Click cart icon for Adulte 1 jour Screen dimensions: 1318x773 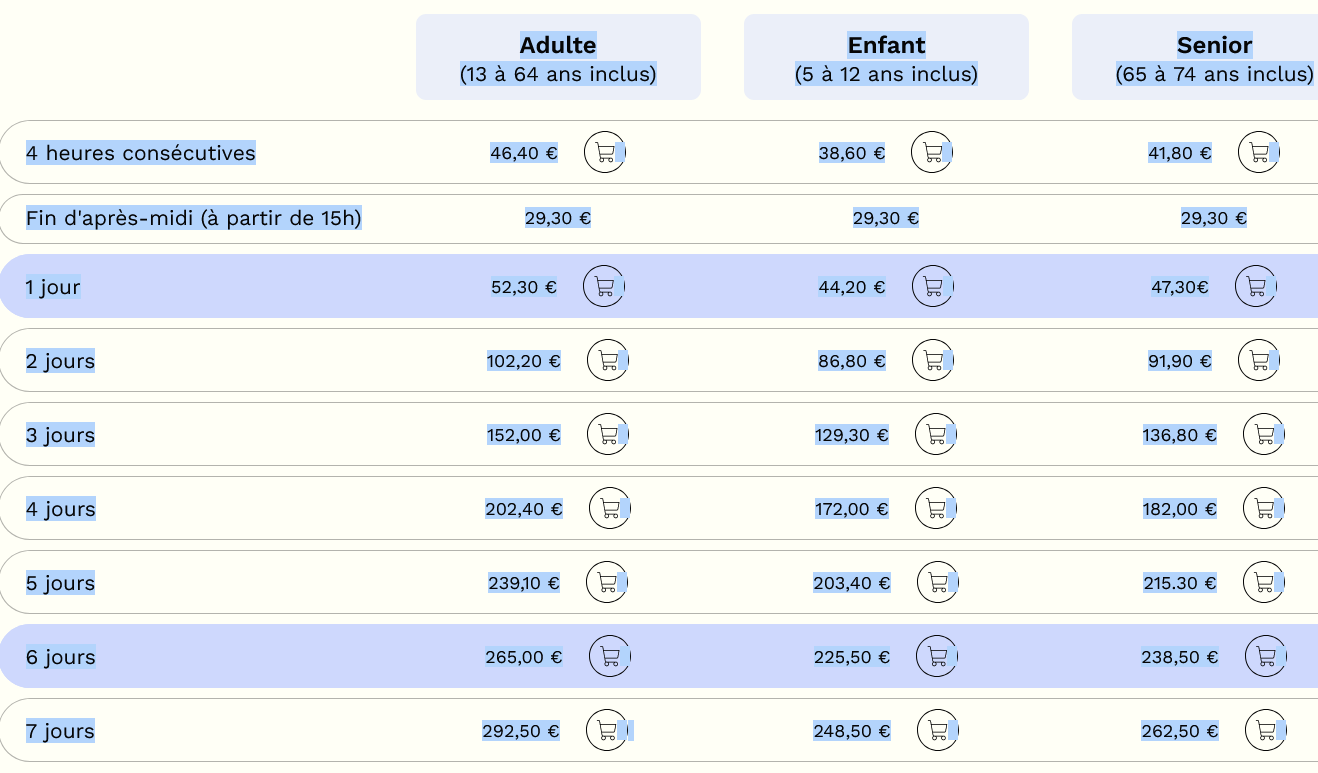603,287
